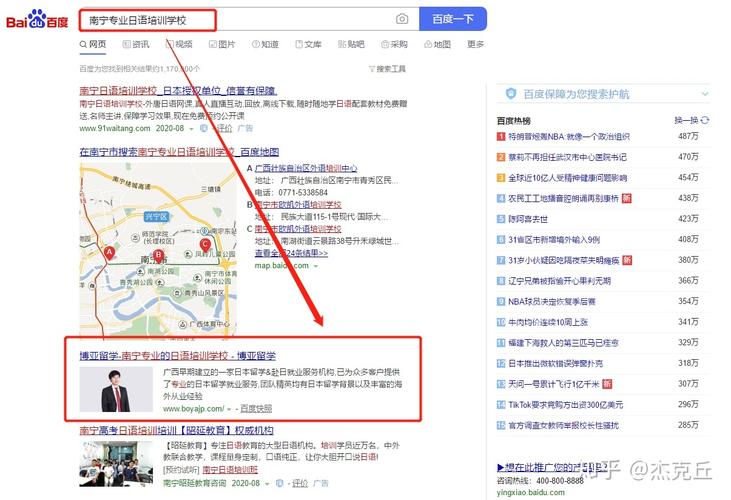Open the 贴吧 tab
731x500 pixels.
point(351,44)
